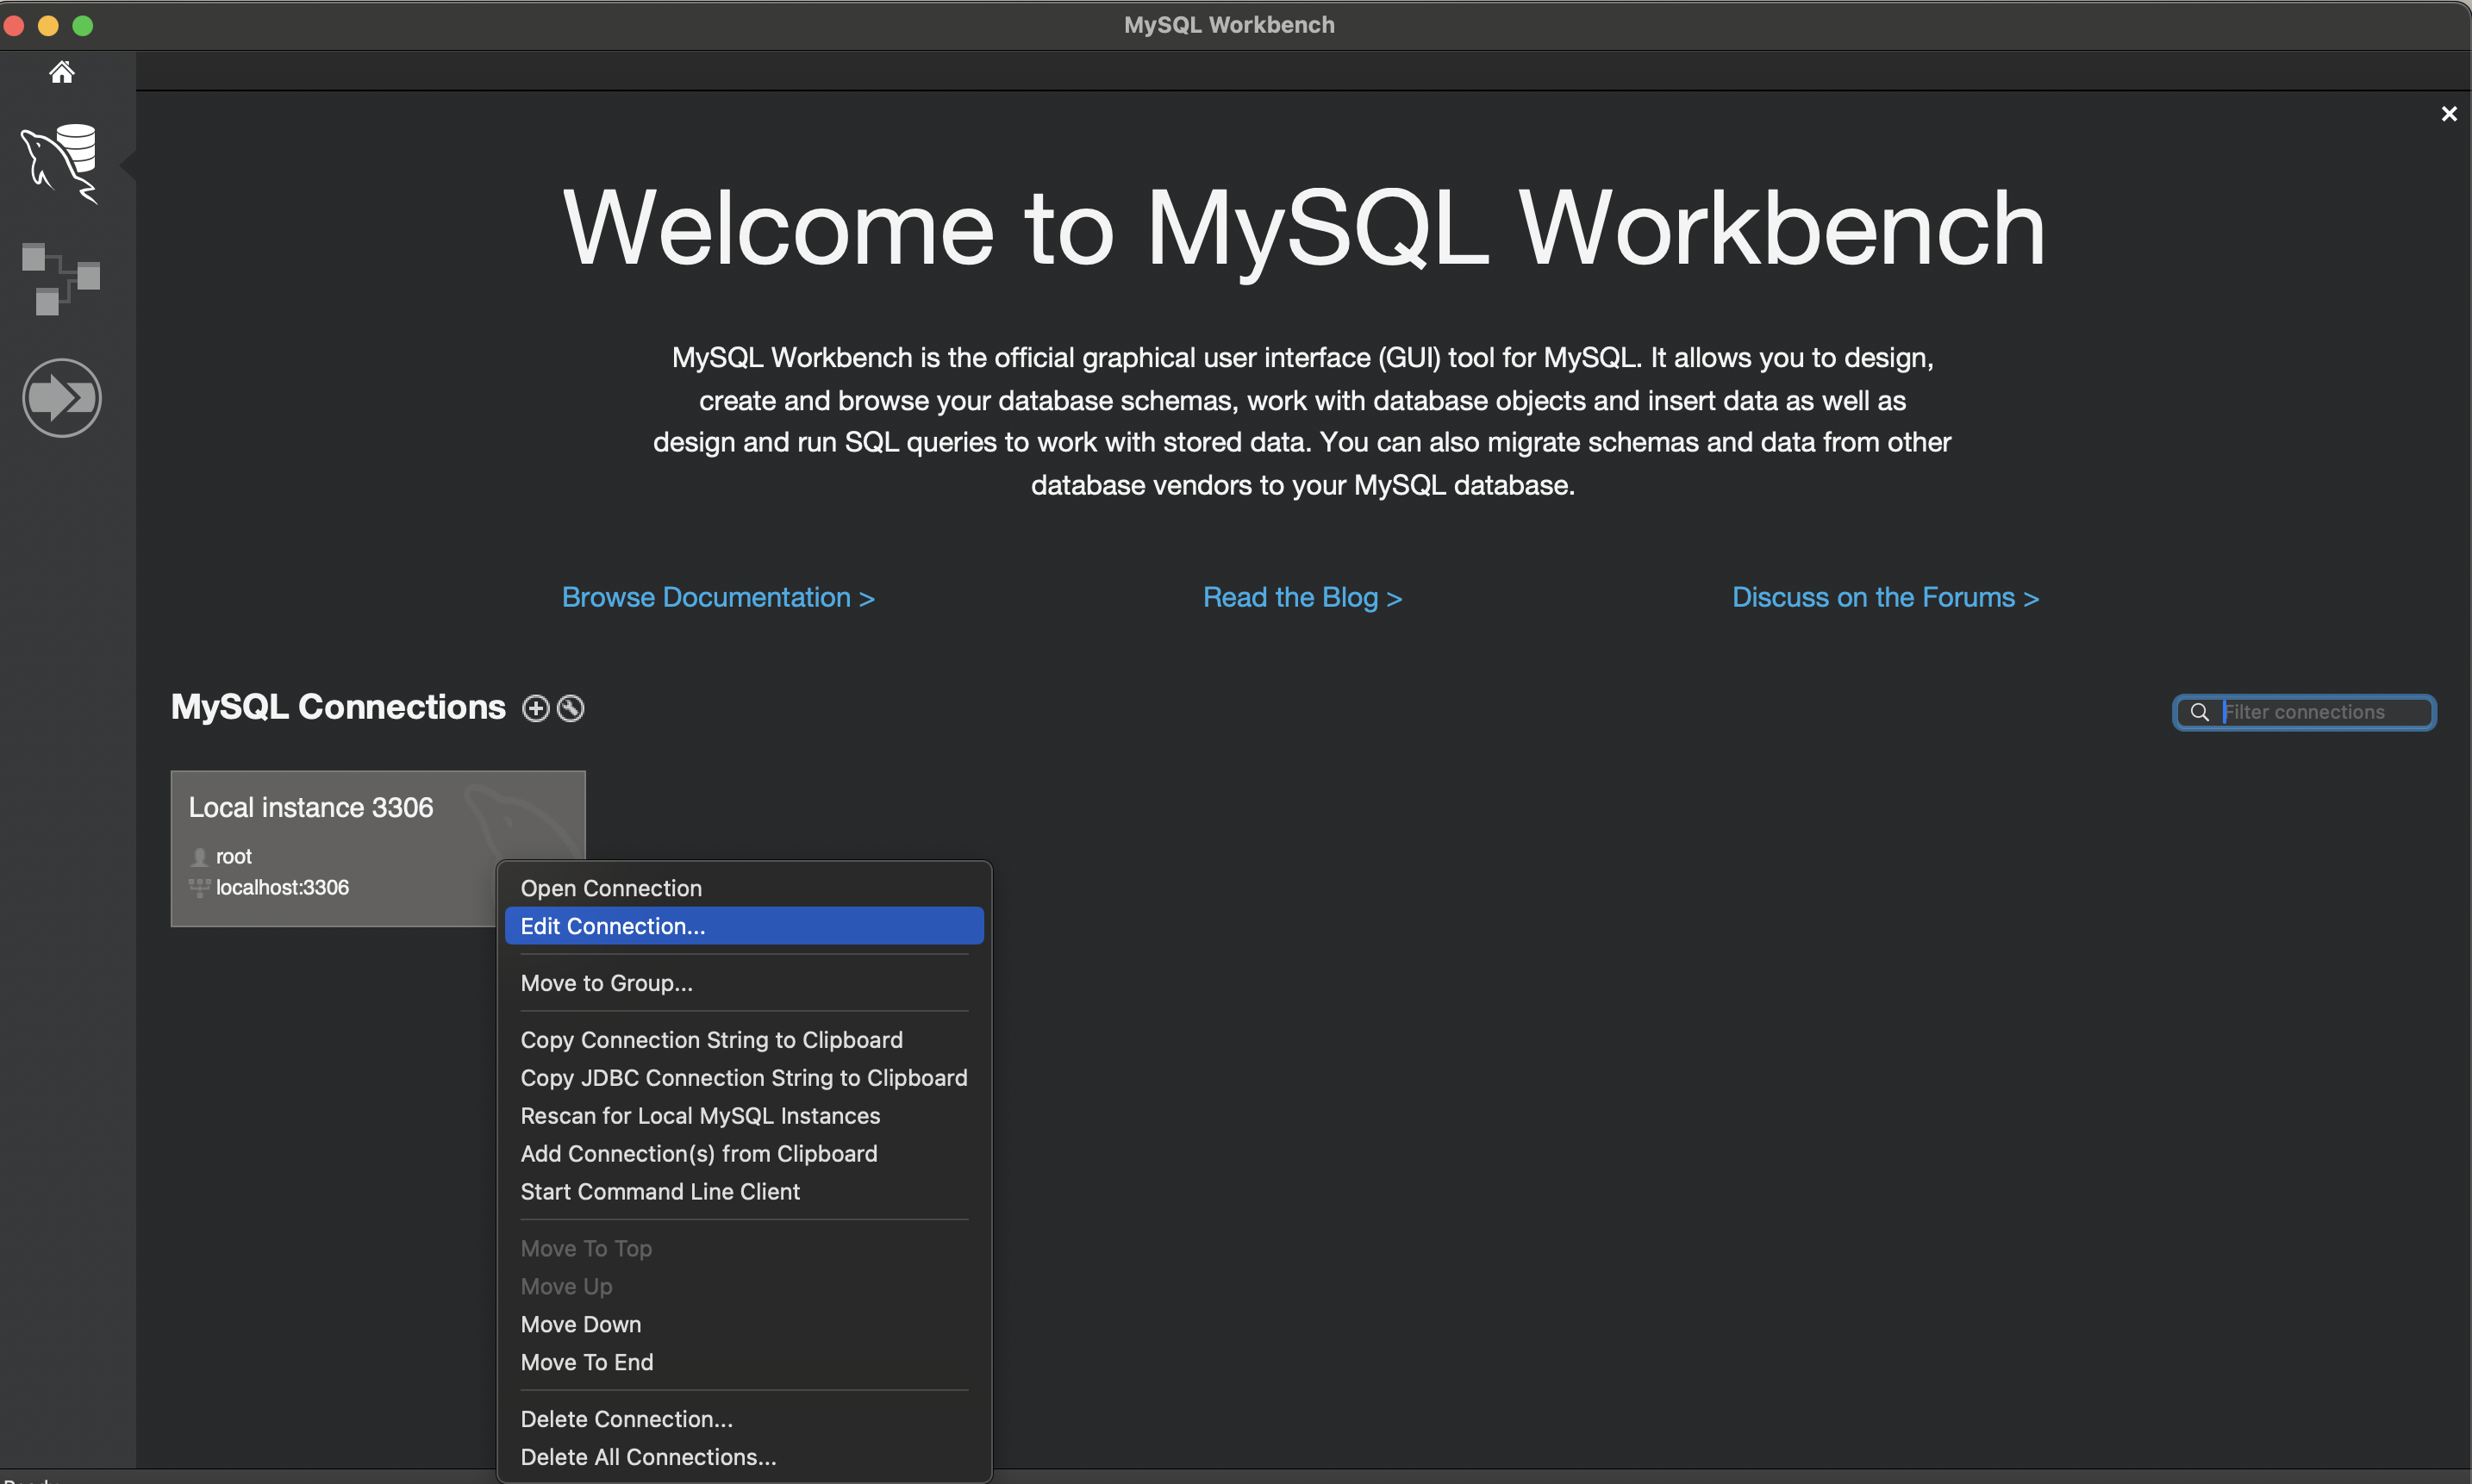
Task: Choose Edit Connection... from the menu
Action: click(744, 926)
